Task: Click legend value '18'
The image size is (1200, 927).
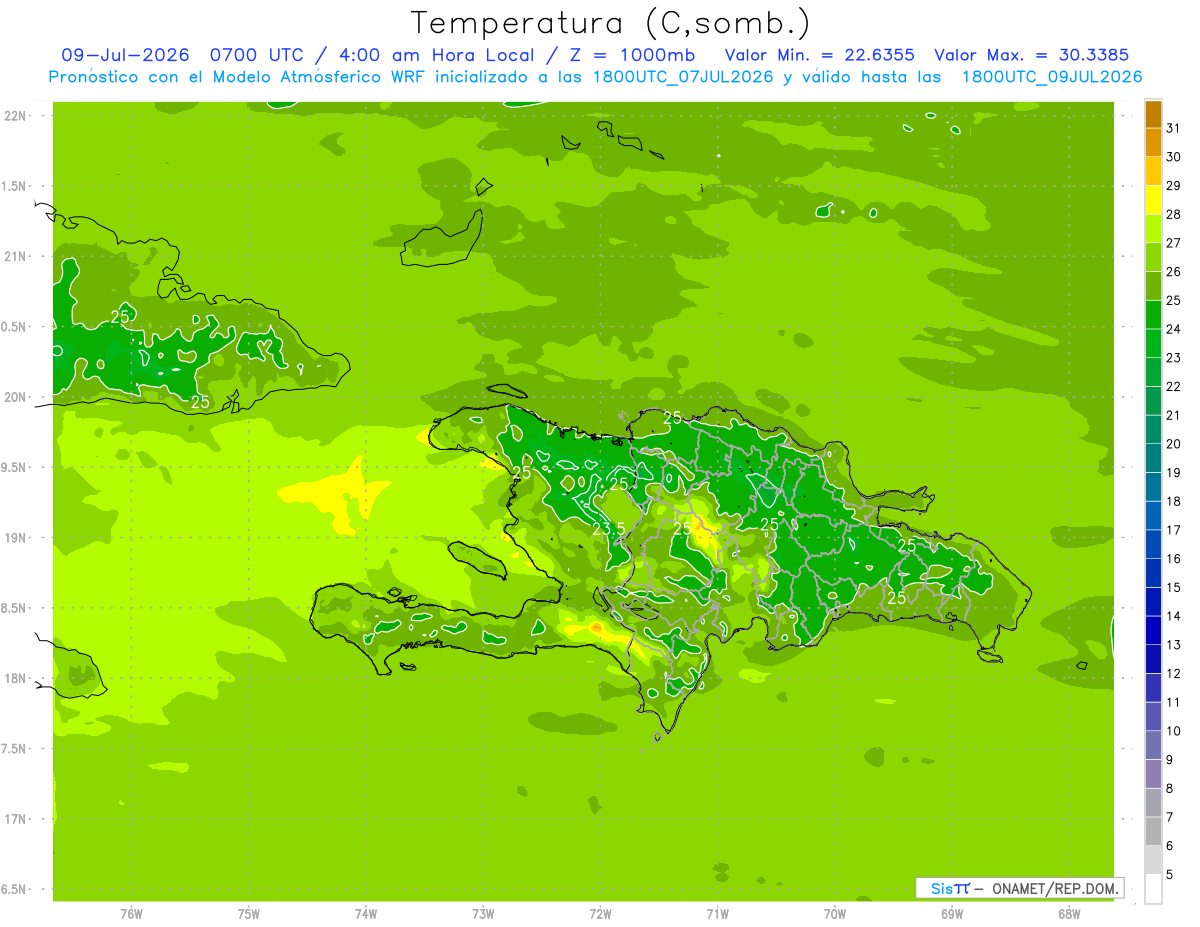Action: (x=1174, y=500)
